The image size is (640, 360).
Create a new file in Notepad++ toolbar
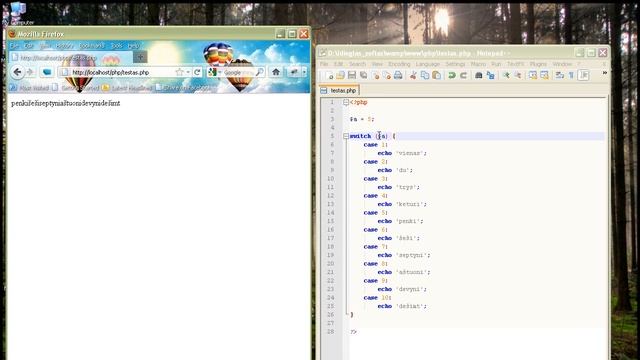(x=329, y=75)
